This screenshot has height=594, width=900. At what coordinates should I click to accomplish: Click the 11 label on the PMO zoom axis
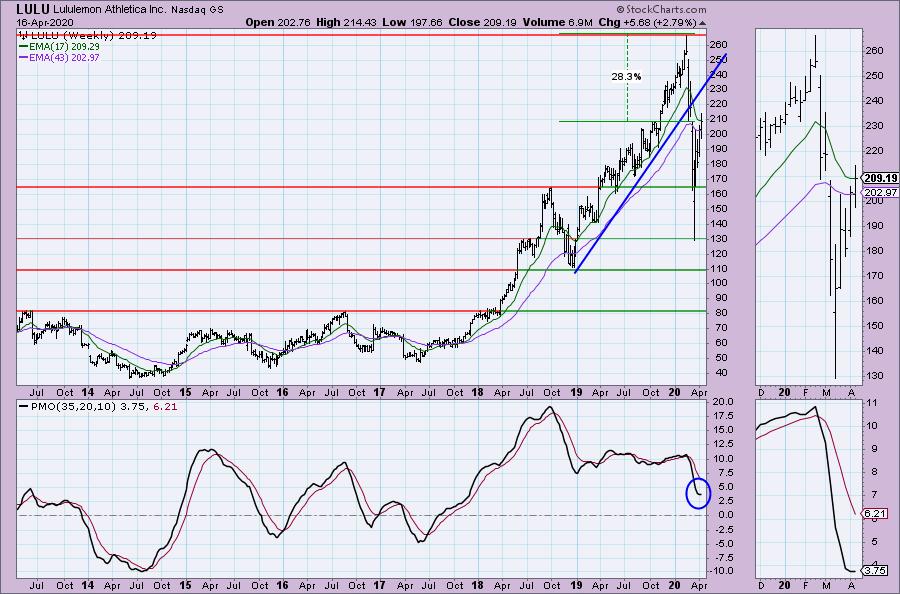click(873, 403)
